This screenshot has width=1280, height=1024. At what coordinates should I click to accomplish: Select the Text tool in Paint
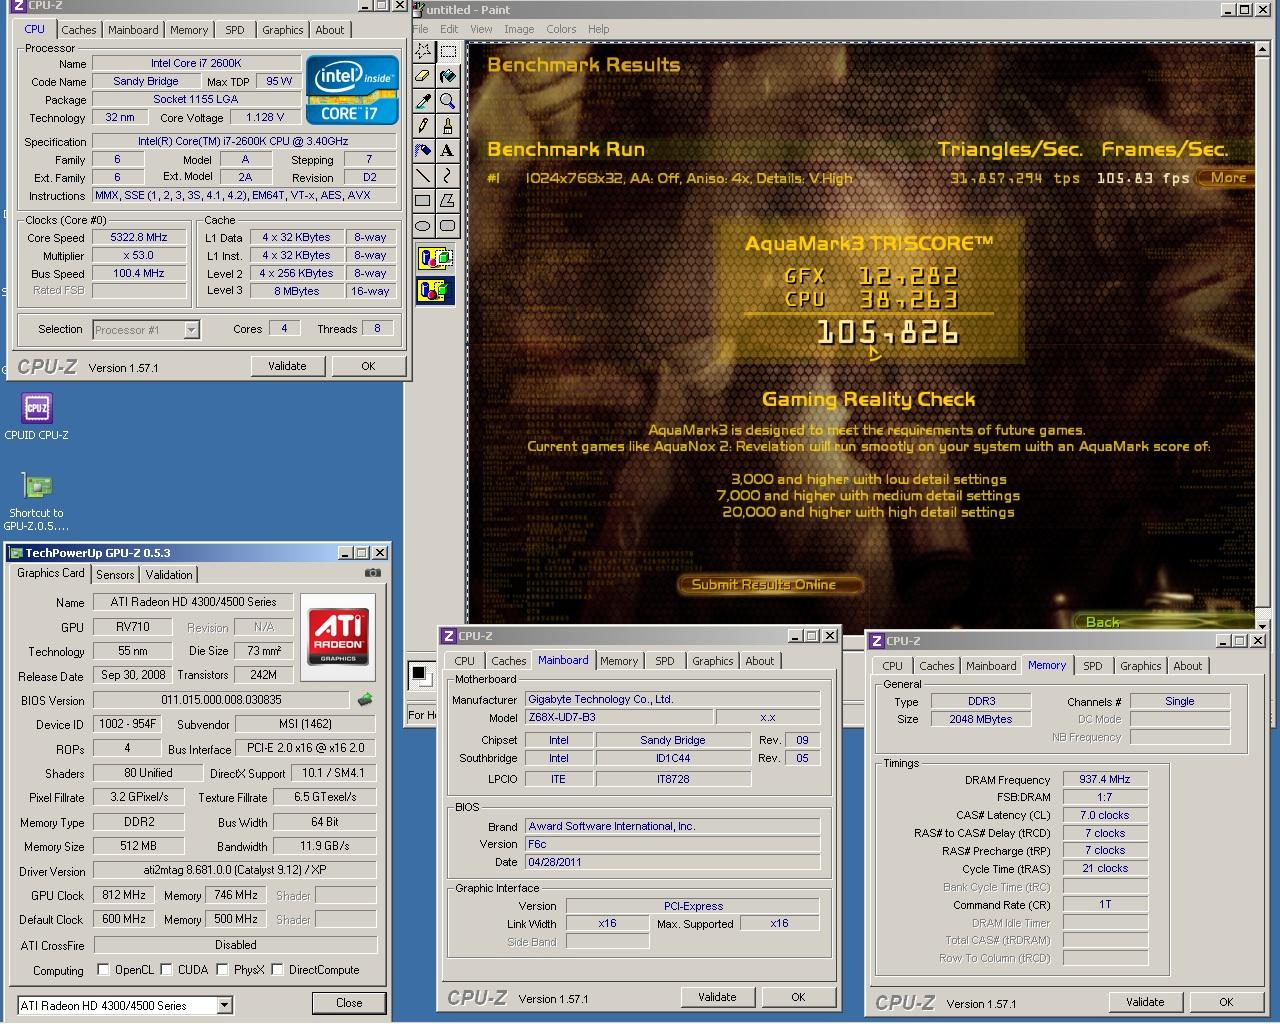click(x=447, y=151)
